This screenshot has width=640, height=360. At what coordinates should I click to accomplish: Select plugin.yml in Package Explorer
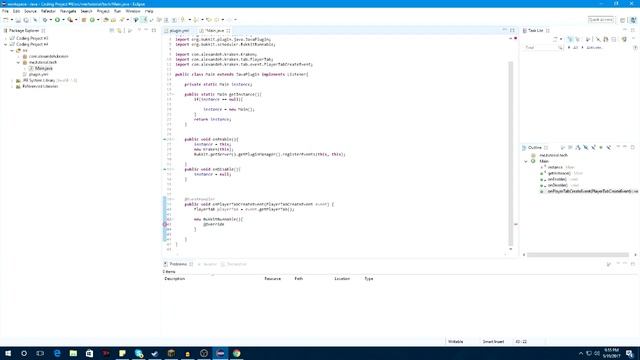[x=39, y=74]
